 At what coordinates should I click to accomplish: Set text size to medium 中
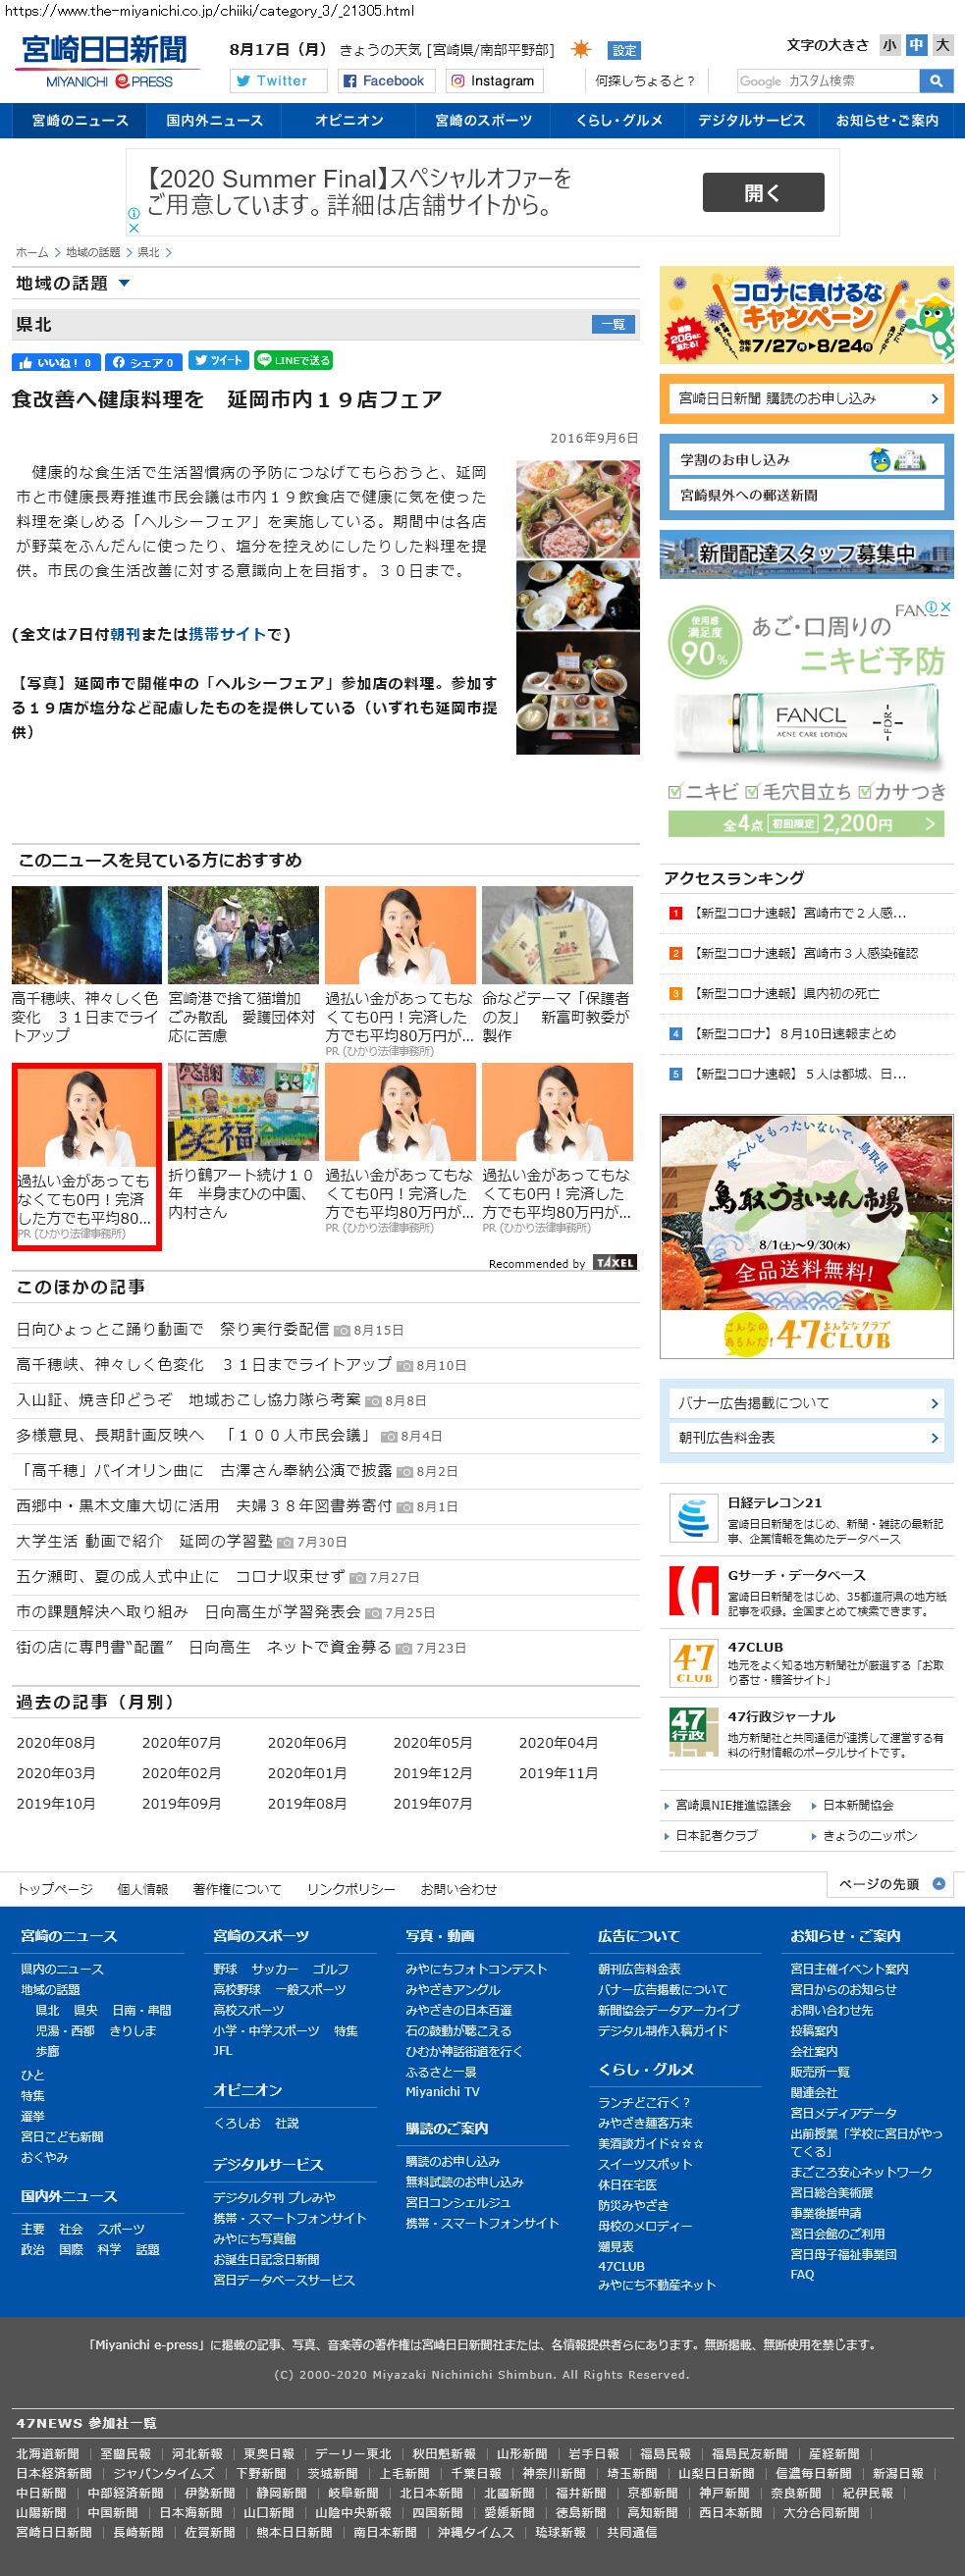point(916,45)
